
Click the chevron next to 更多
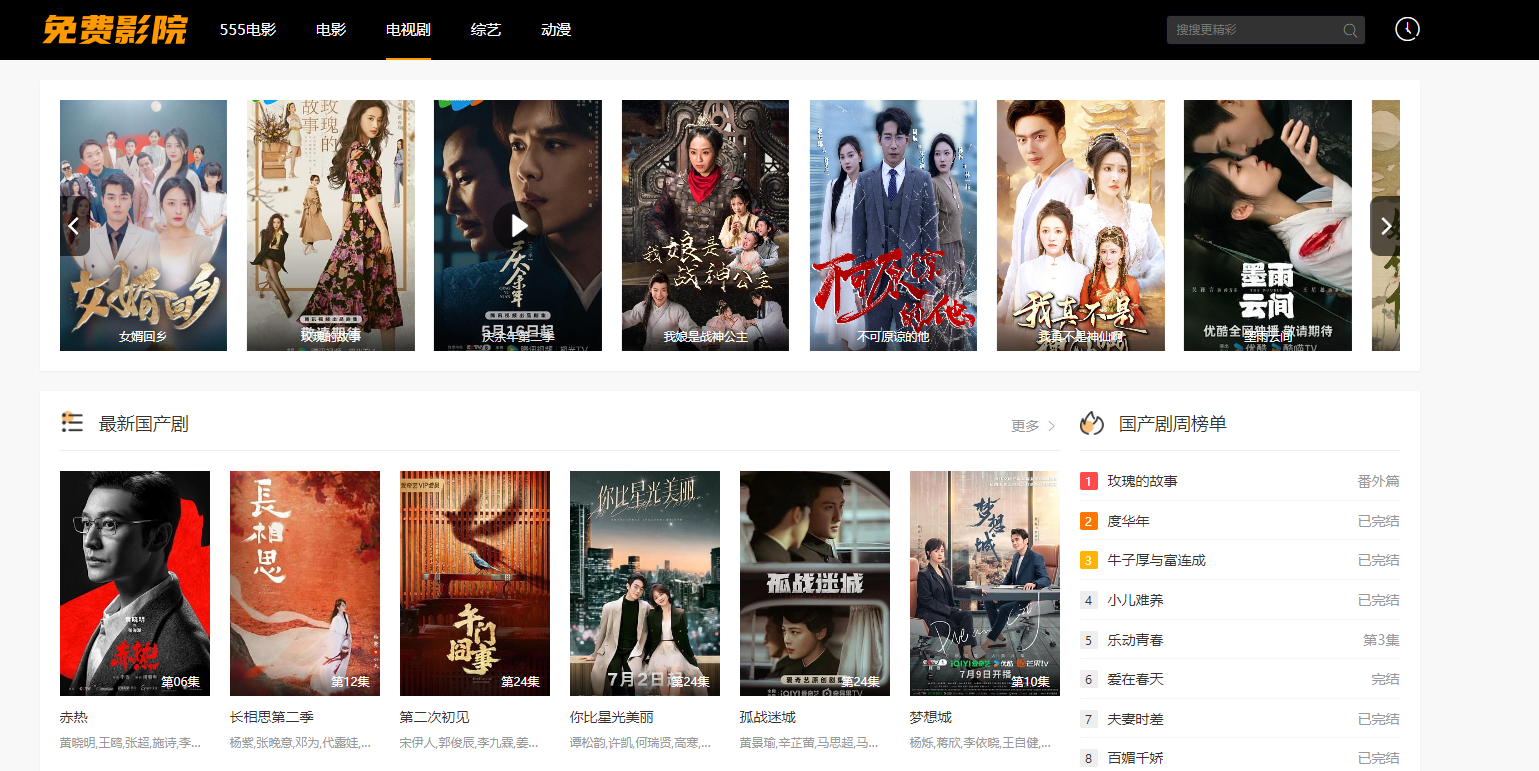click(x=1051, y=426)
